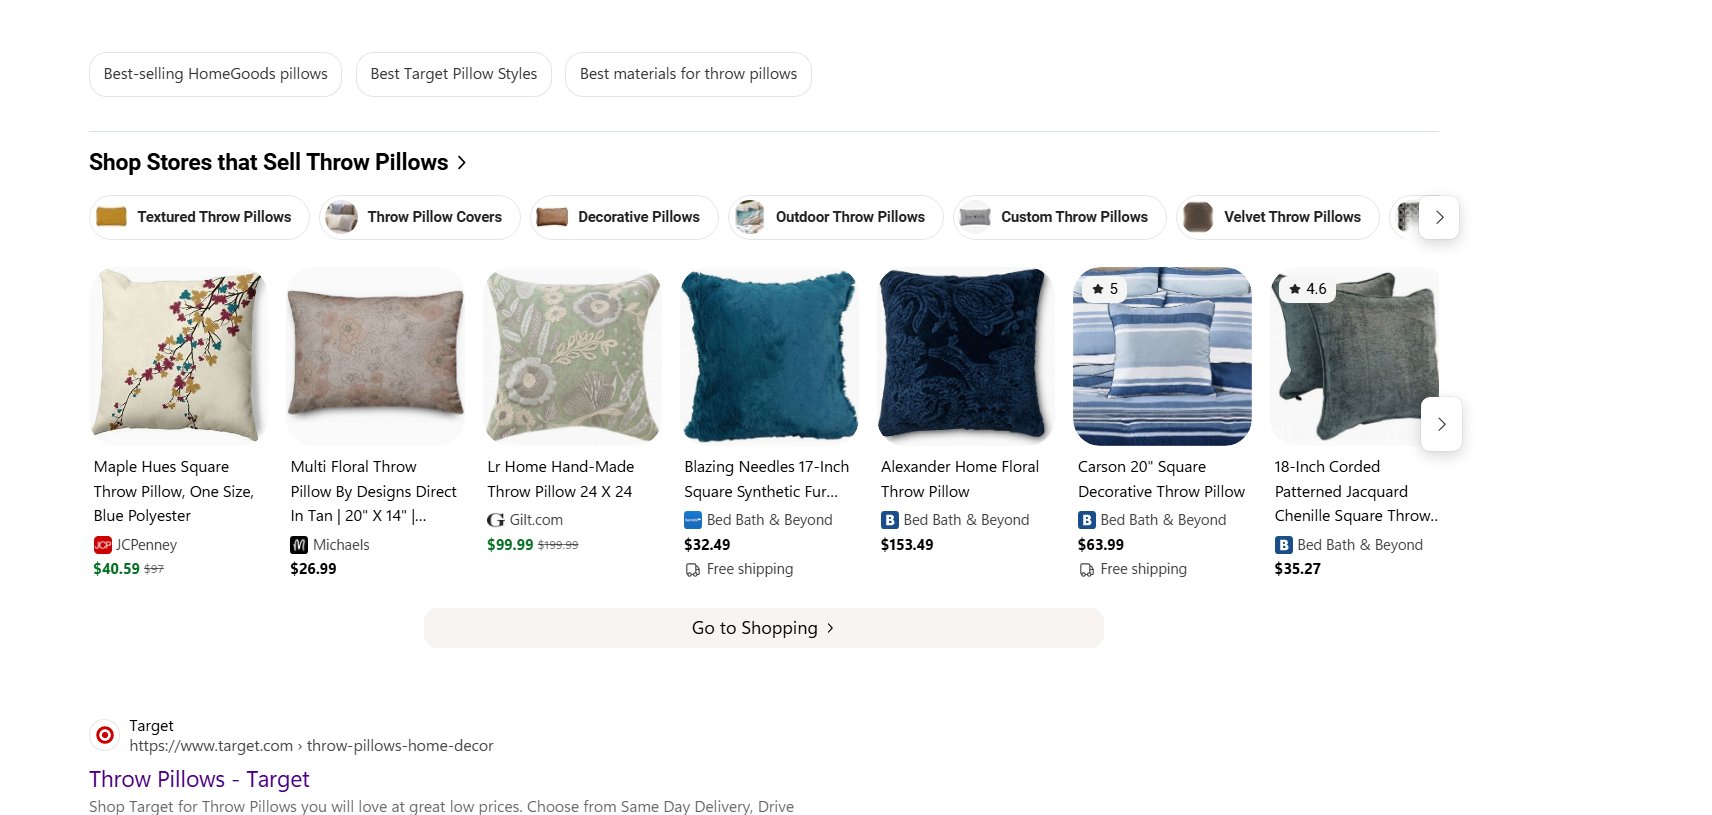Click the Blazing Needles teal pillow image

pos(769,356)
